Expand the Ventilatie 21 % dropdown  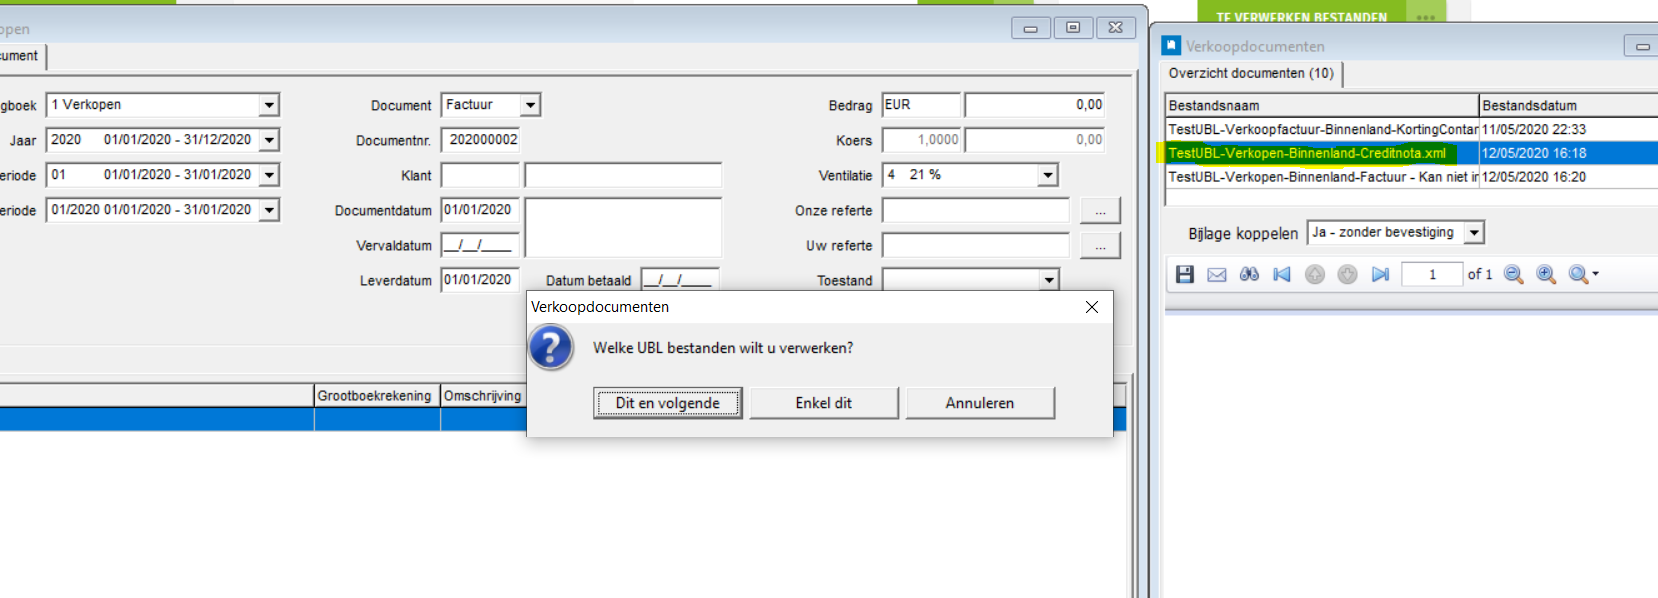point(1047,175)
